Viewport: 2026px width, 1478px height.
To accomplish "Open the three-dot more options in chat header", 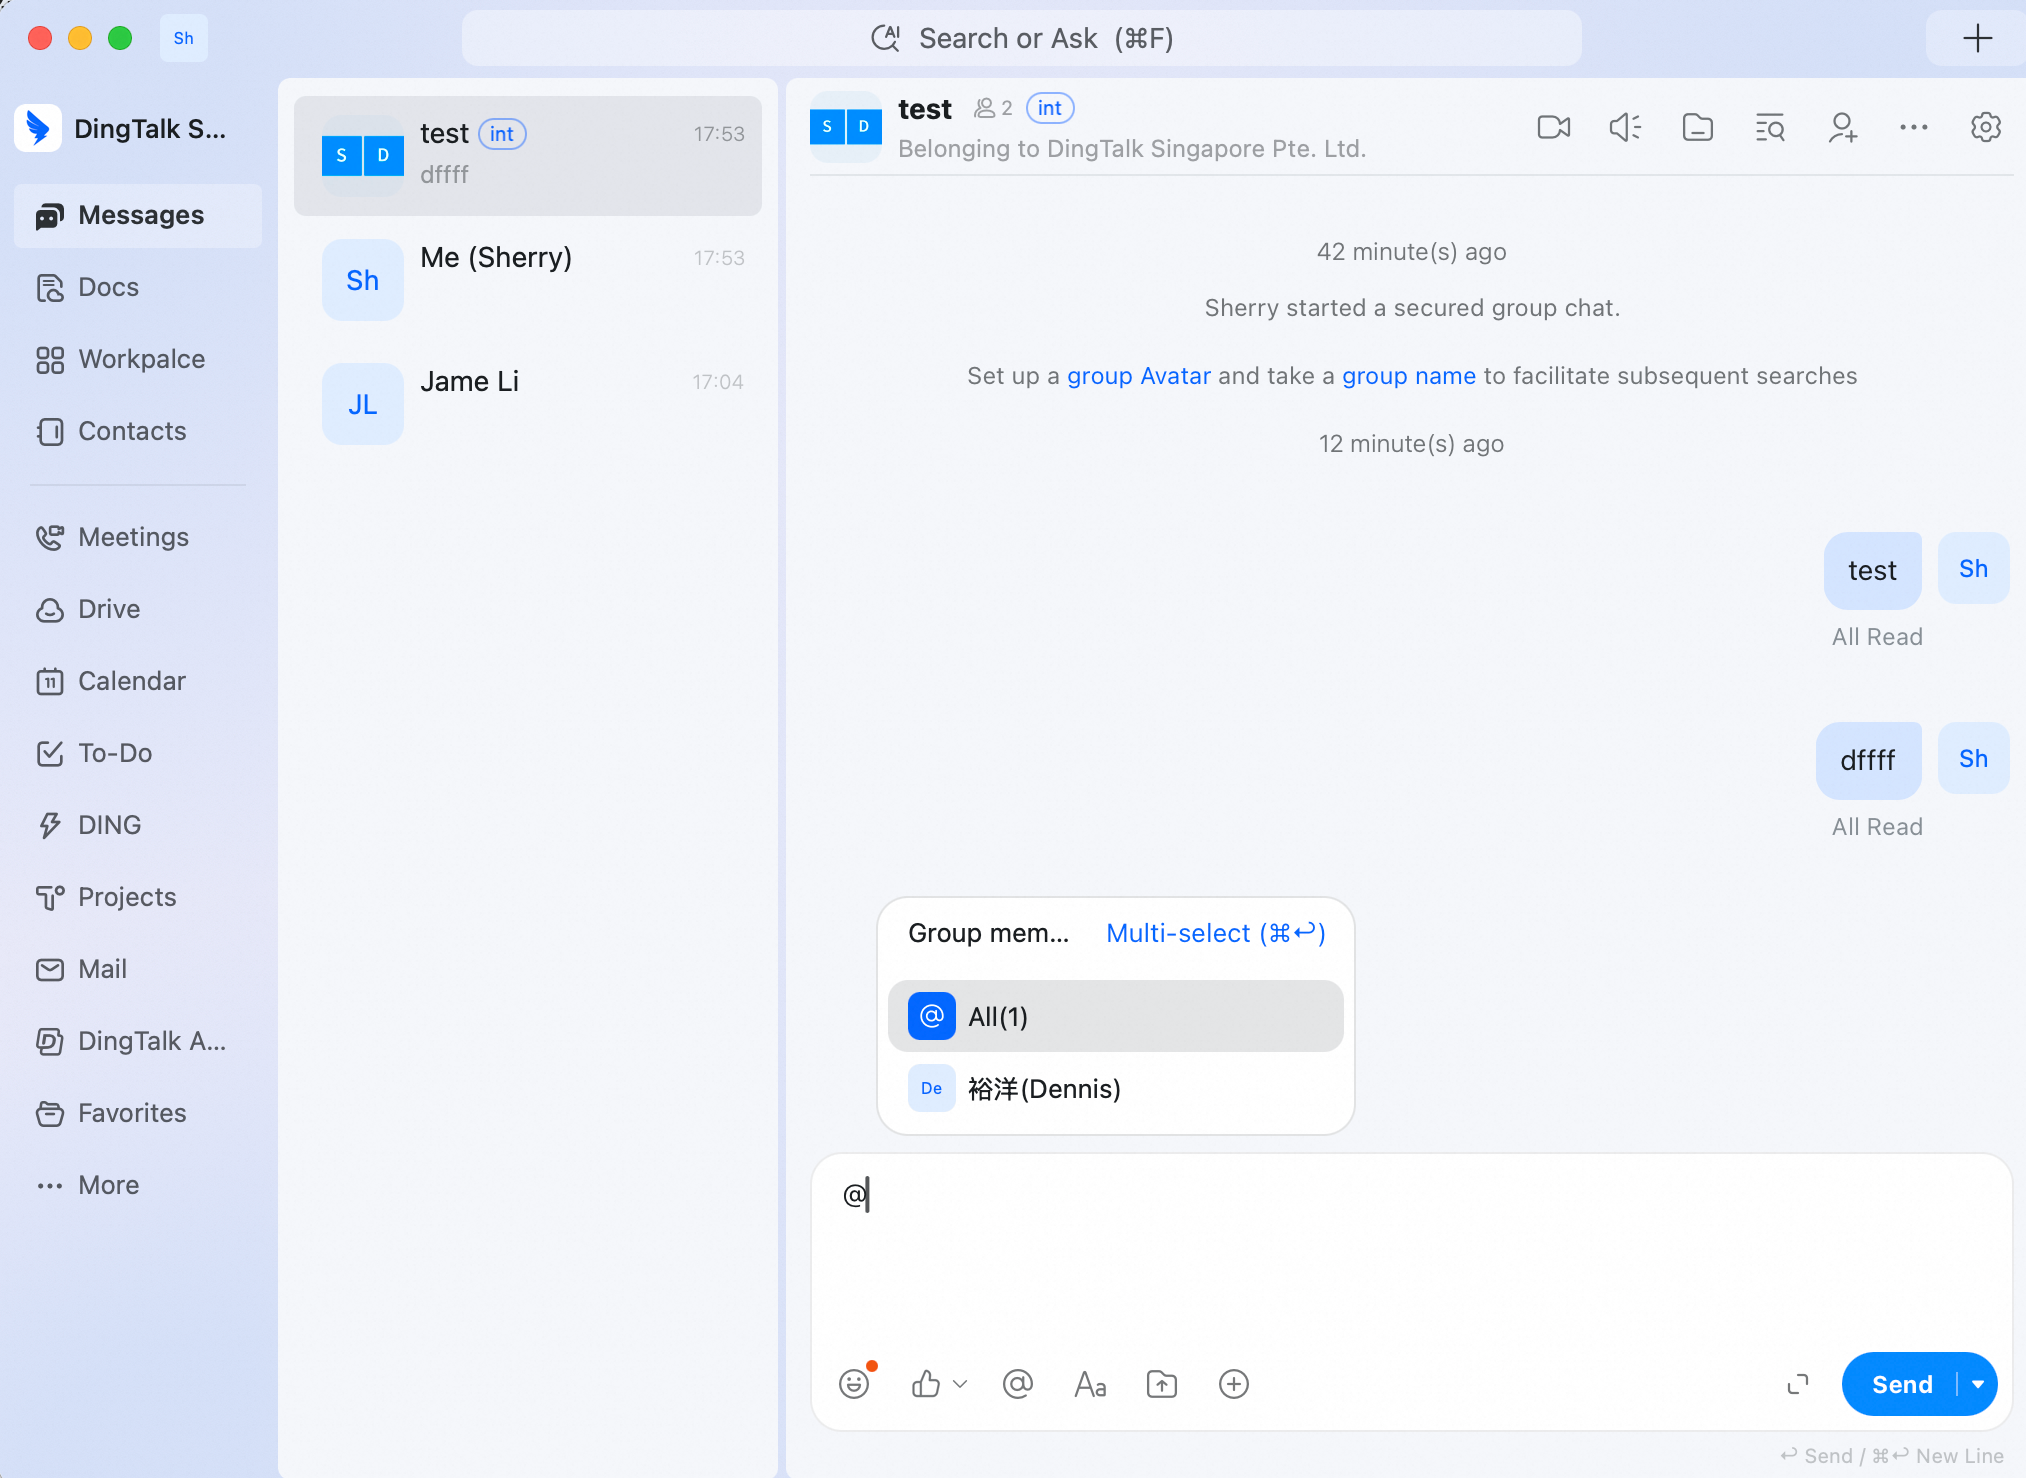I will pos(1914,127).
